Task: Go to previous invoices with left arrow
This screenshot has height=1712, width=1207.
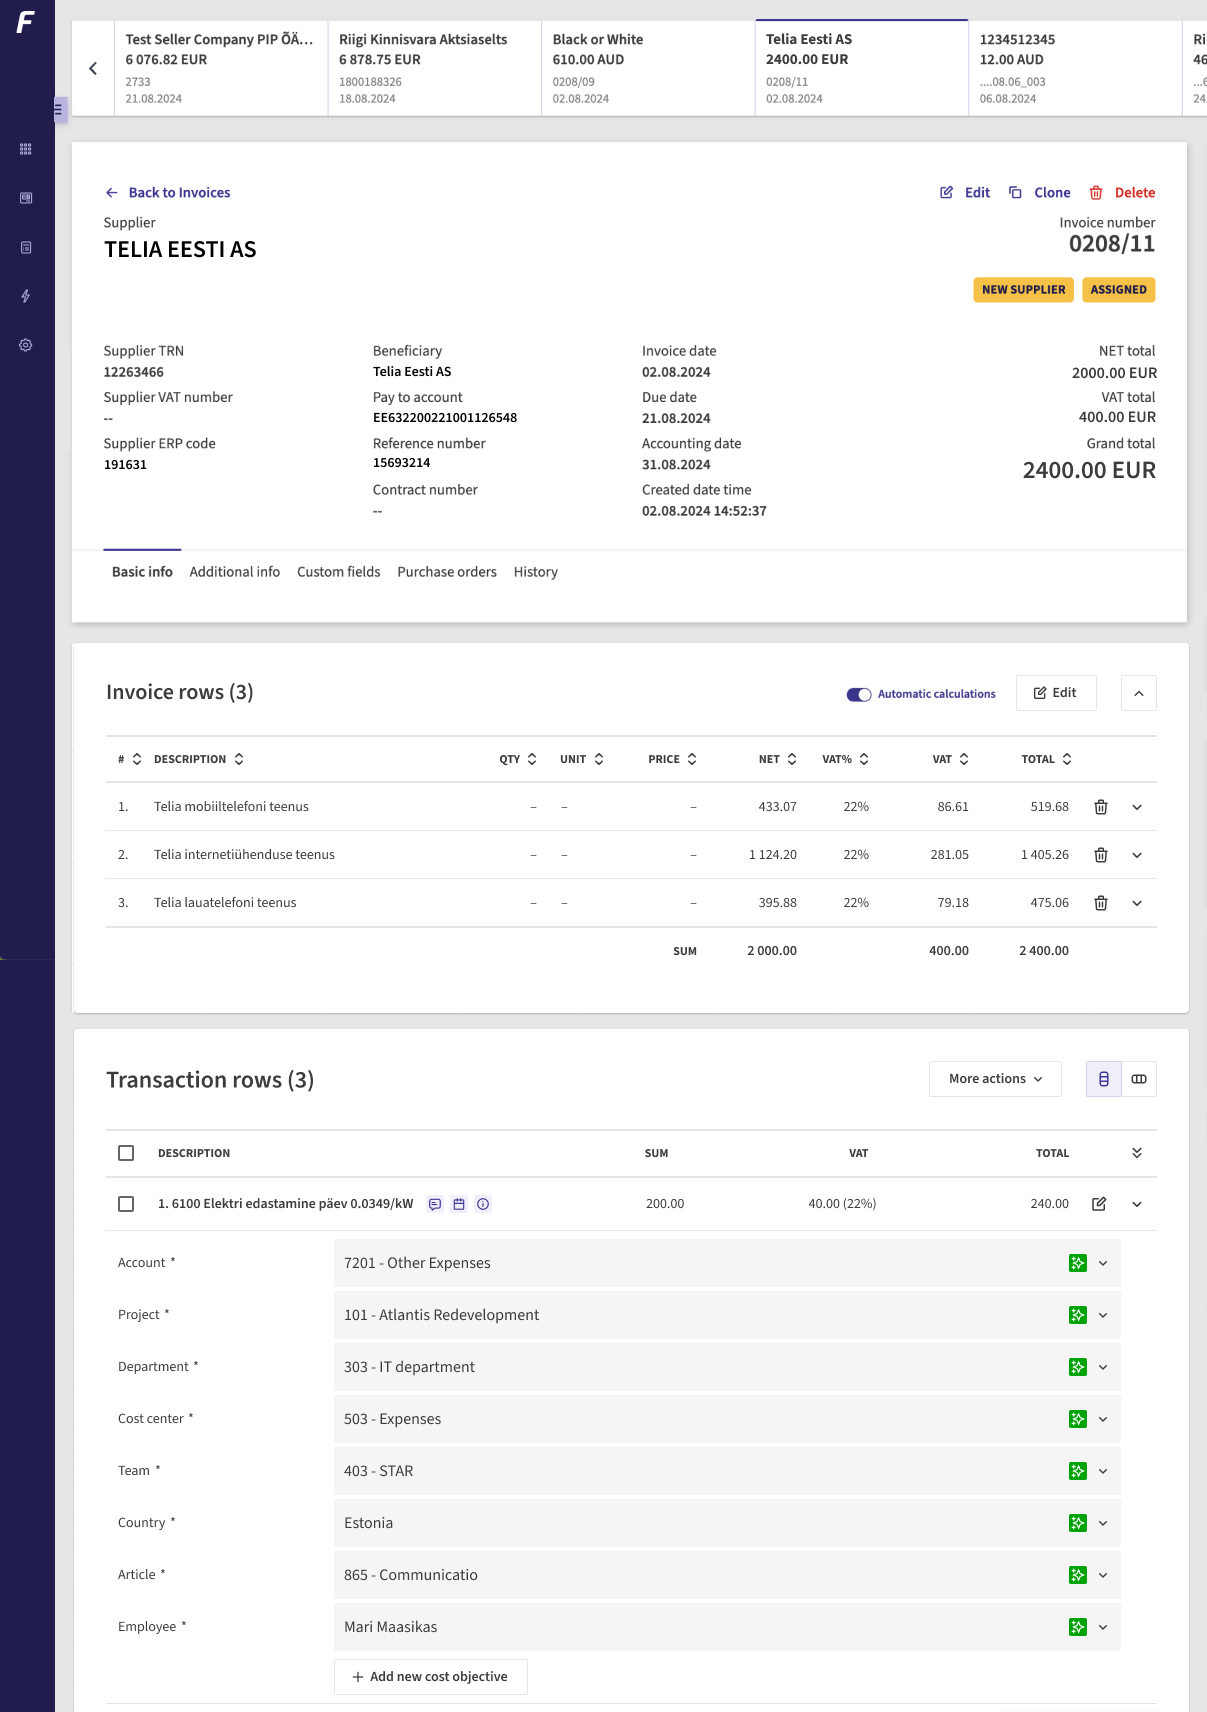Action: click(x=93, y=69)
